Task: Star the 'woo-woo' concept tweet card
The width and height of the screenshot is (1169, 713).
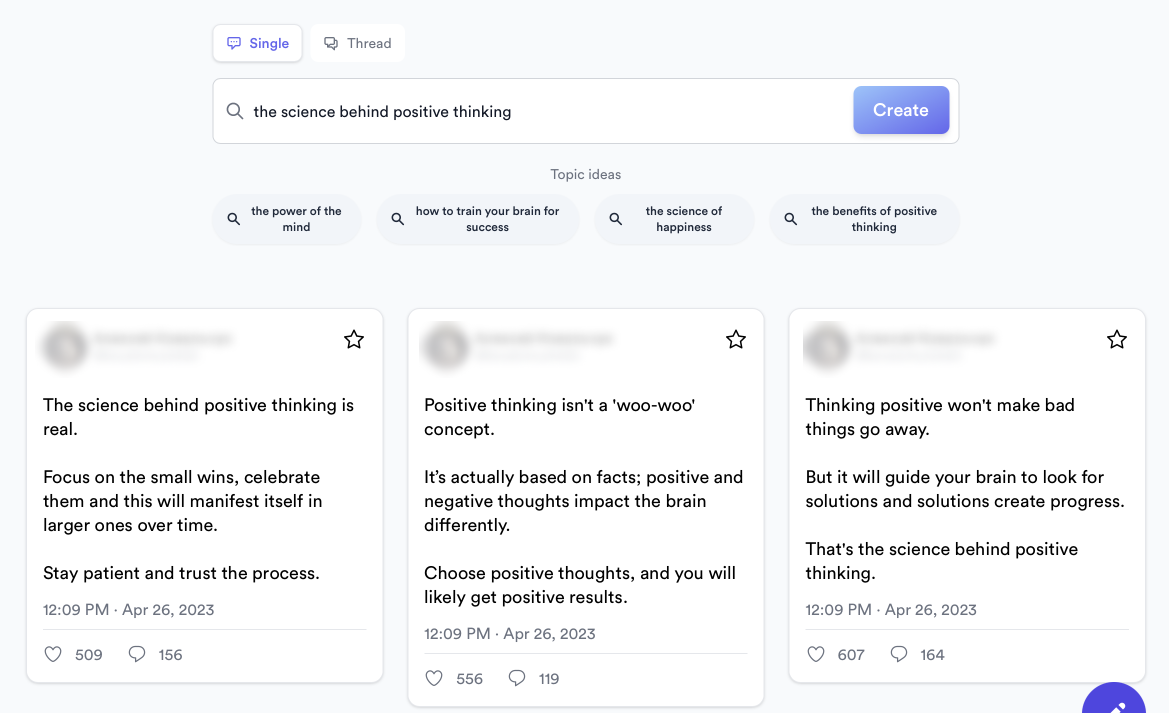Action: point(736,340)
